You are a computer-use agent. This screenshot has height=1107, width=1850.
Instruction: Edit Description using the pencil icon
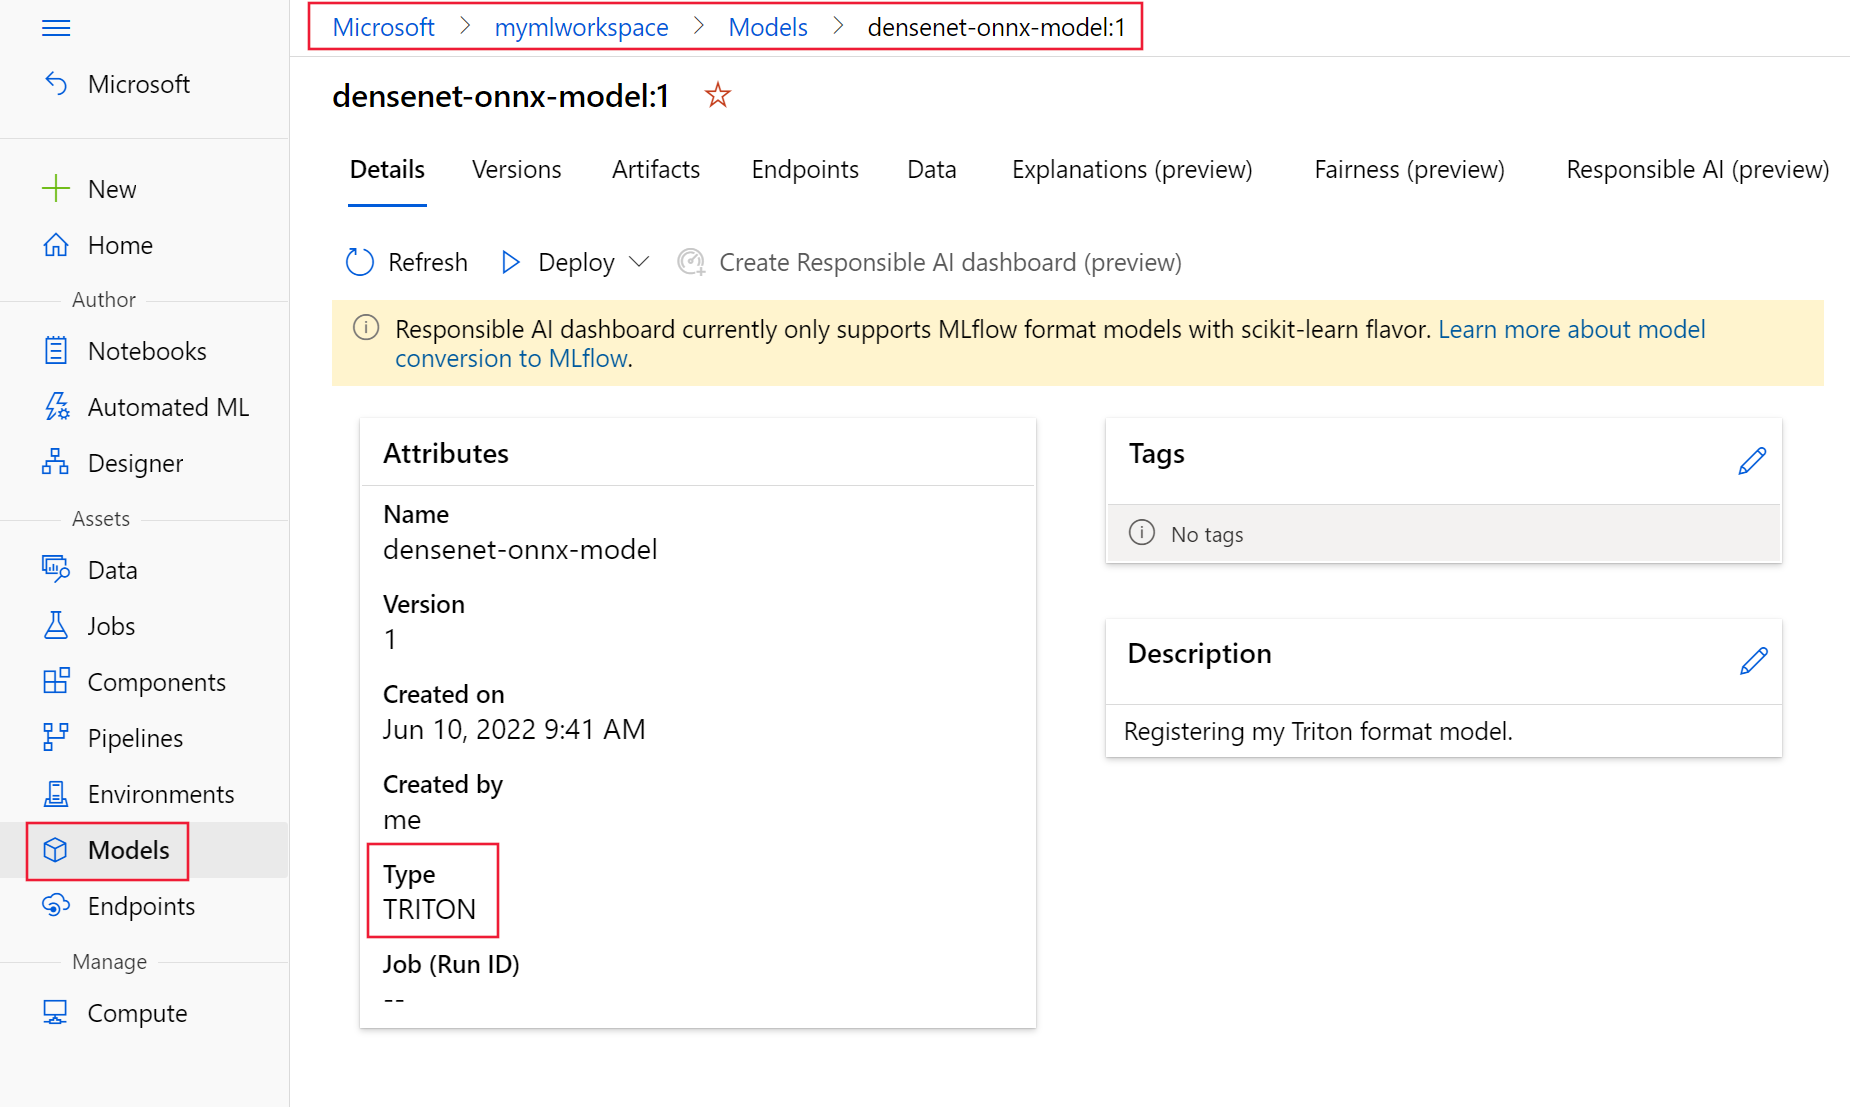[1753, 661]
